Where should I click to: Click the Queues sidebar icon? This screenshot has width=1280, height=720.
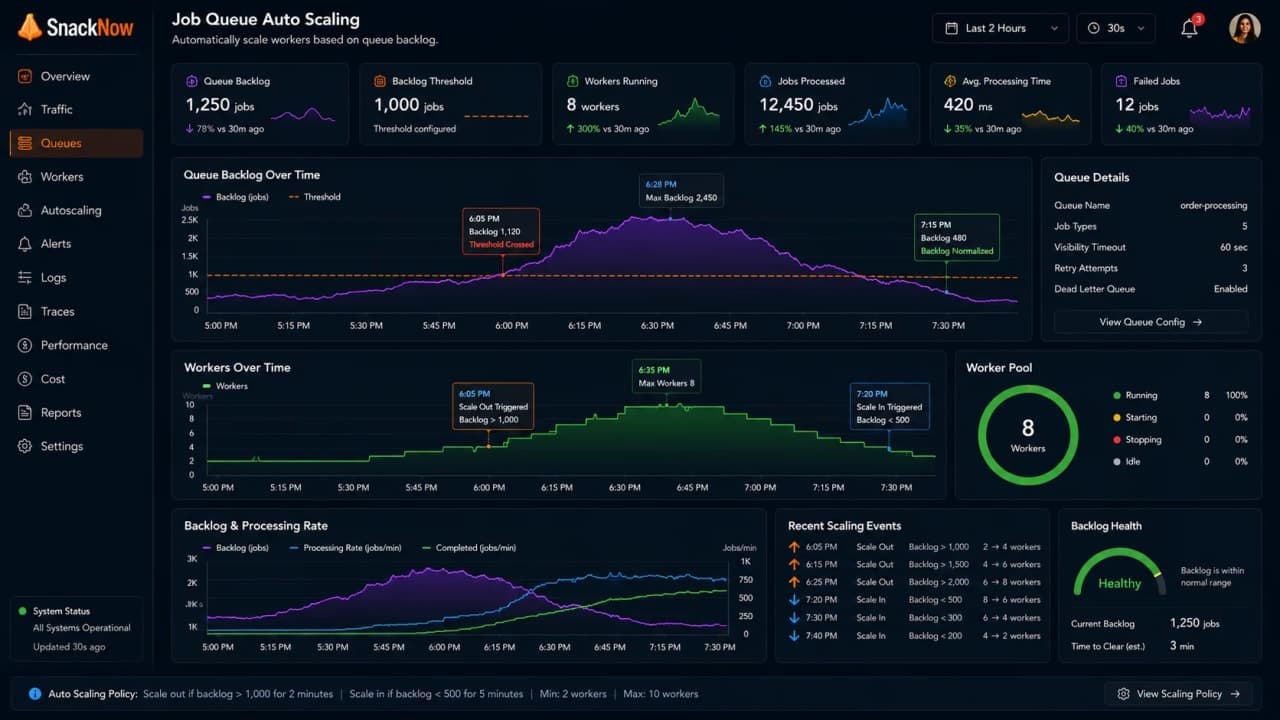tap(25, 143)
